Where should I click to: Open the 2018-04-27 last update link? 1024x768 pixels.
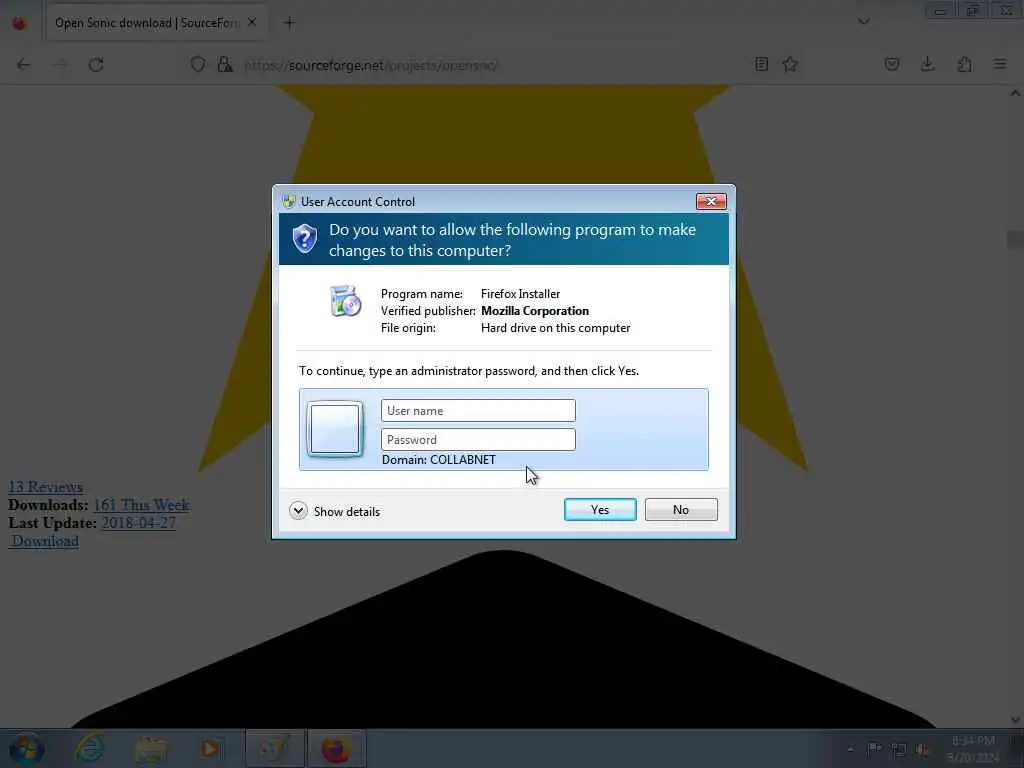138,522
